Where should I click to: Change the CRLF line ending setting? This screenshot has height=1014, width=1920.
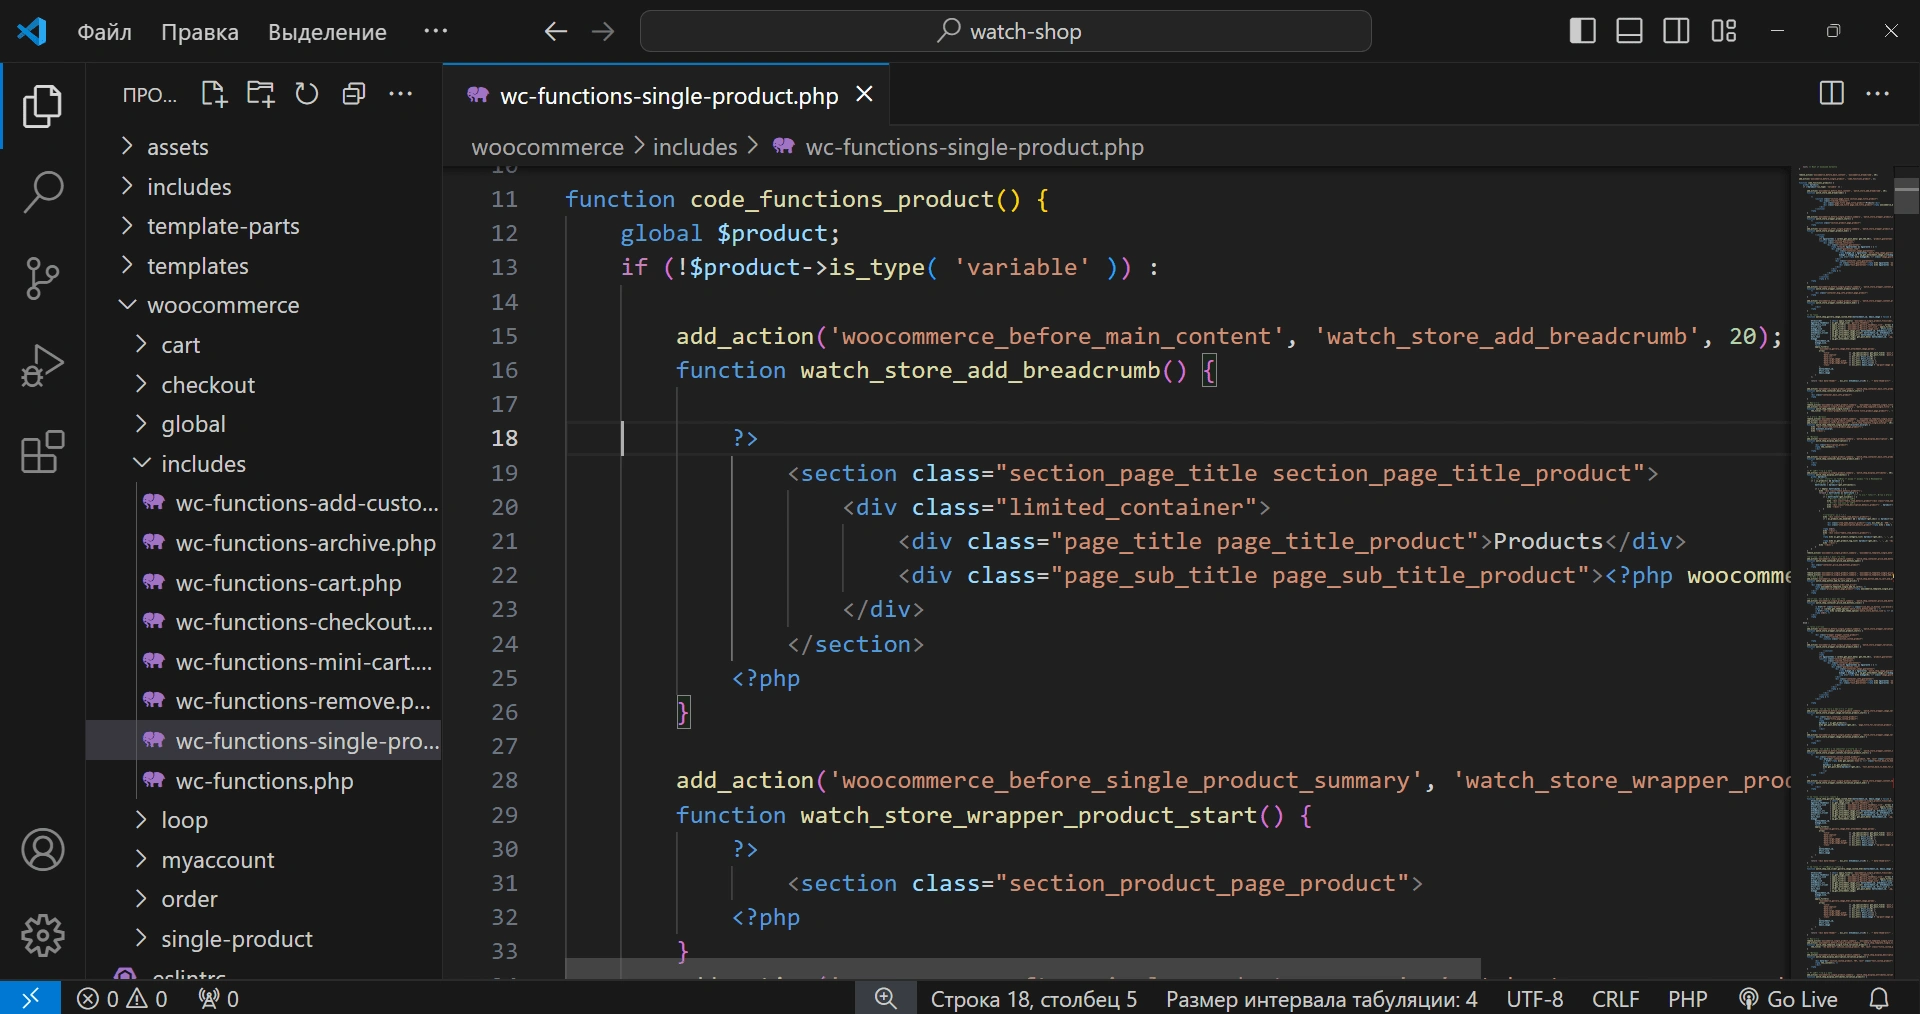[x=1615, y=999]
